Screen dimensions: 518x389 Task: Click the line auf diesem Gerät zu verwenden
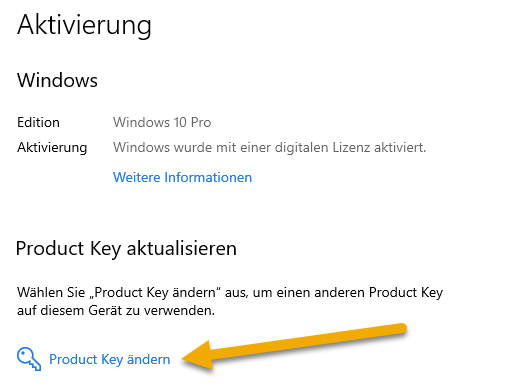[116, 311]
